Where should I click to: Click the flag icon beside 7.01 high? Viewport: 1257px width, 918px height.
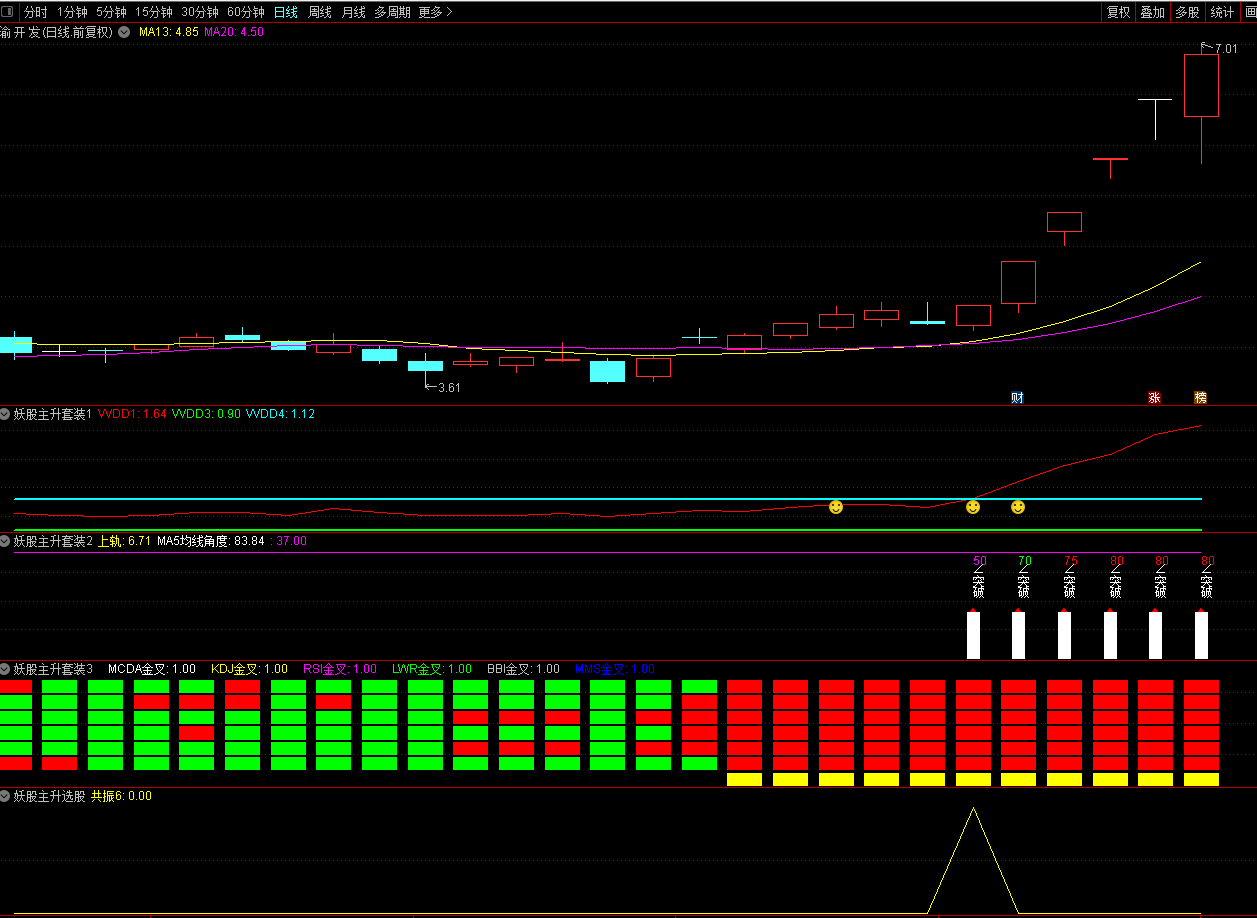(x=1206, y=46)
